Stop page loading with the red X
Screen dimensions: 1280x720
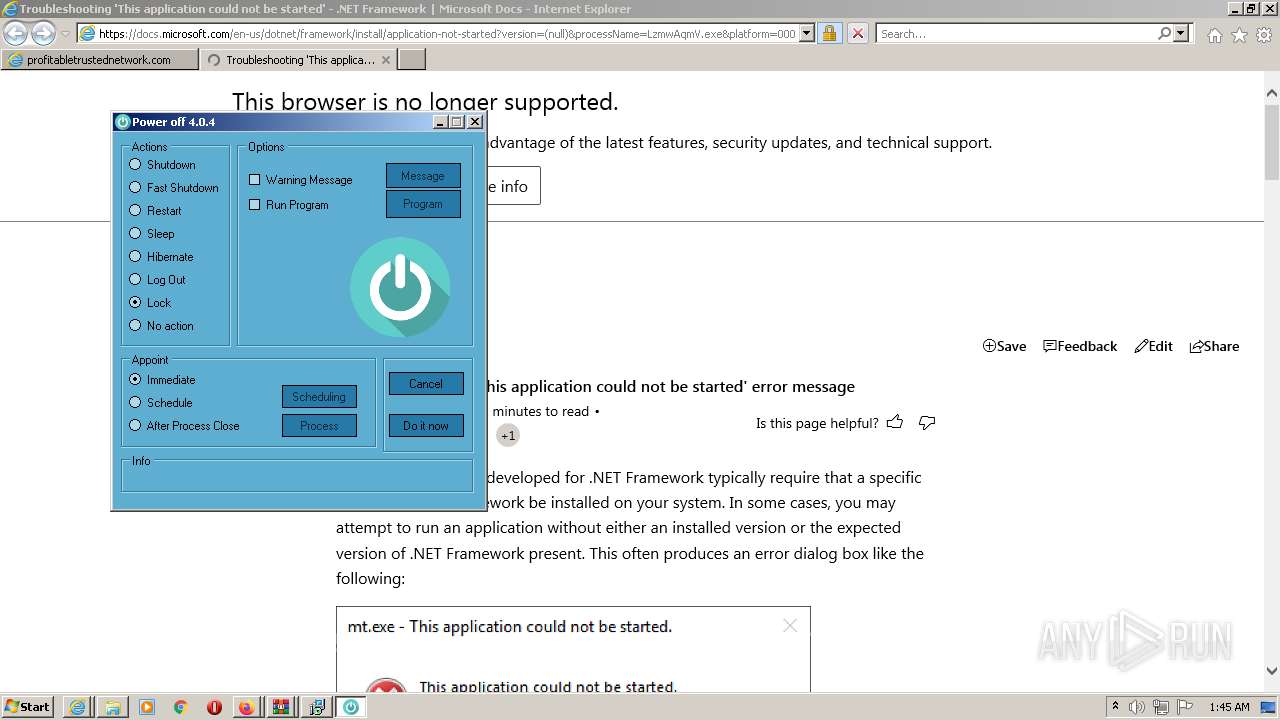pyautogui.click(x=857, y=33)
